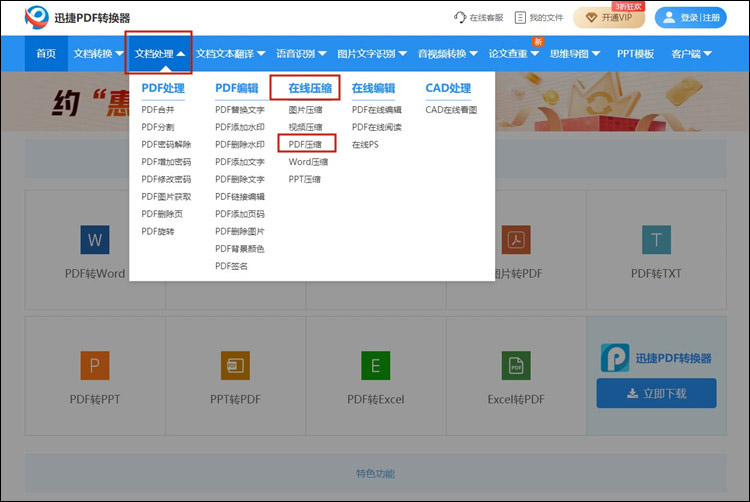
Task: Select PDF分割 from the menu
Action: tap(158, 127)
